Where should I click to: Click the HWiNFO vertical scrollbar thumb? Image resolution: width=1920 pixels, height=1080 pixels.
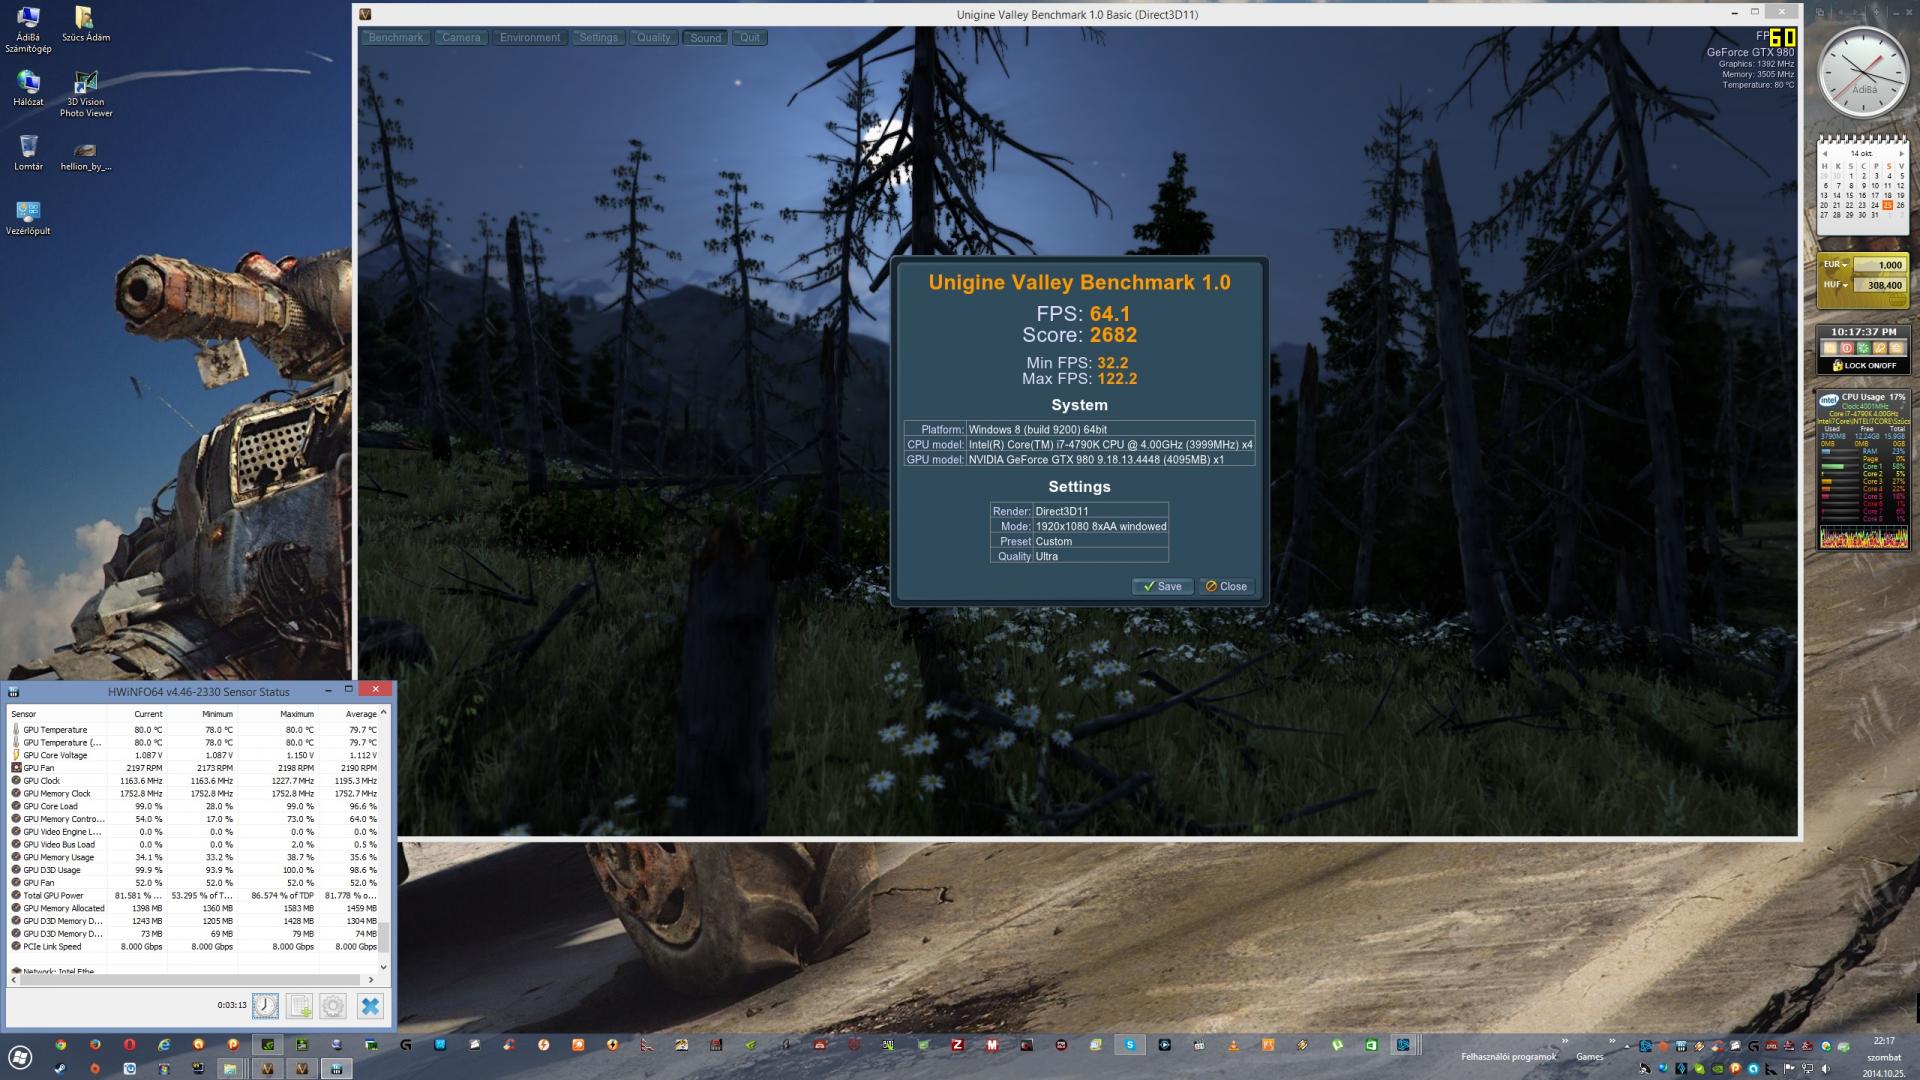point(383,937)
